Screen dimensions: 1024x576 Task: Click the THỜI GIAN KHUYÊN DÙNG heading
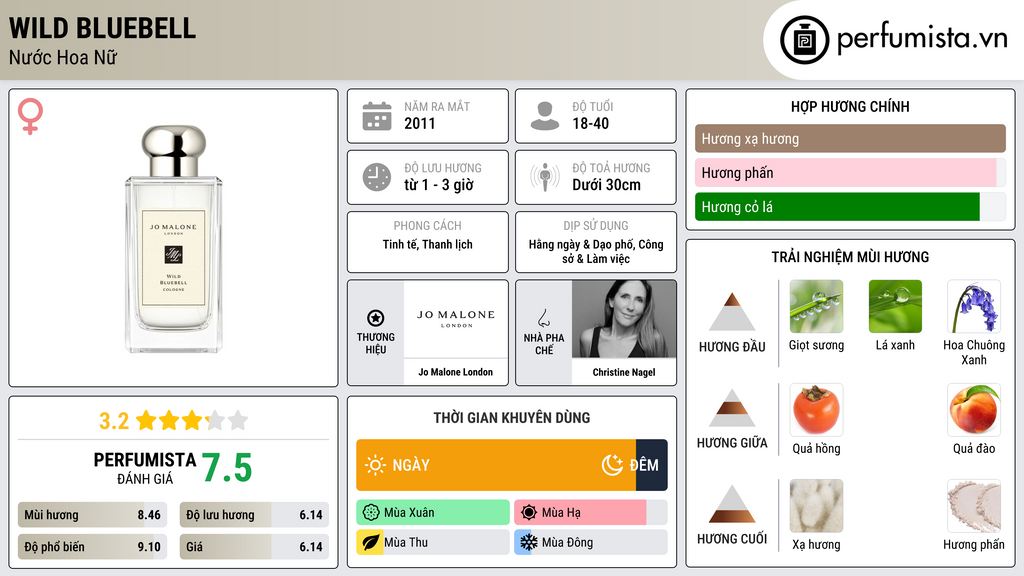pos(512,418)
